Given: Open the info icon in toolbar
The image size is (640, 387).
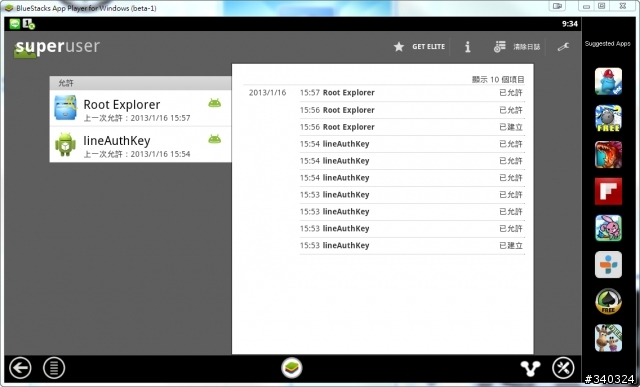Looking at the screenshot, I should pos(468,47).
